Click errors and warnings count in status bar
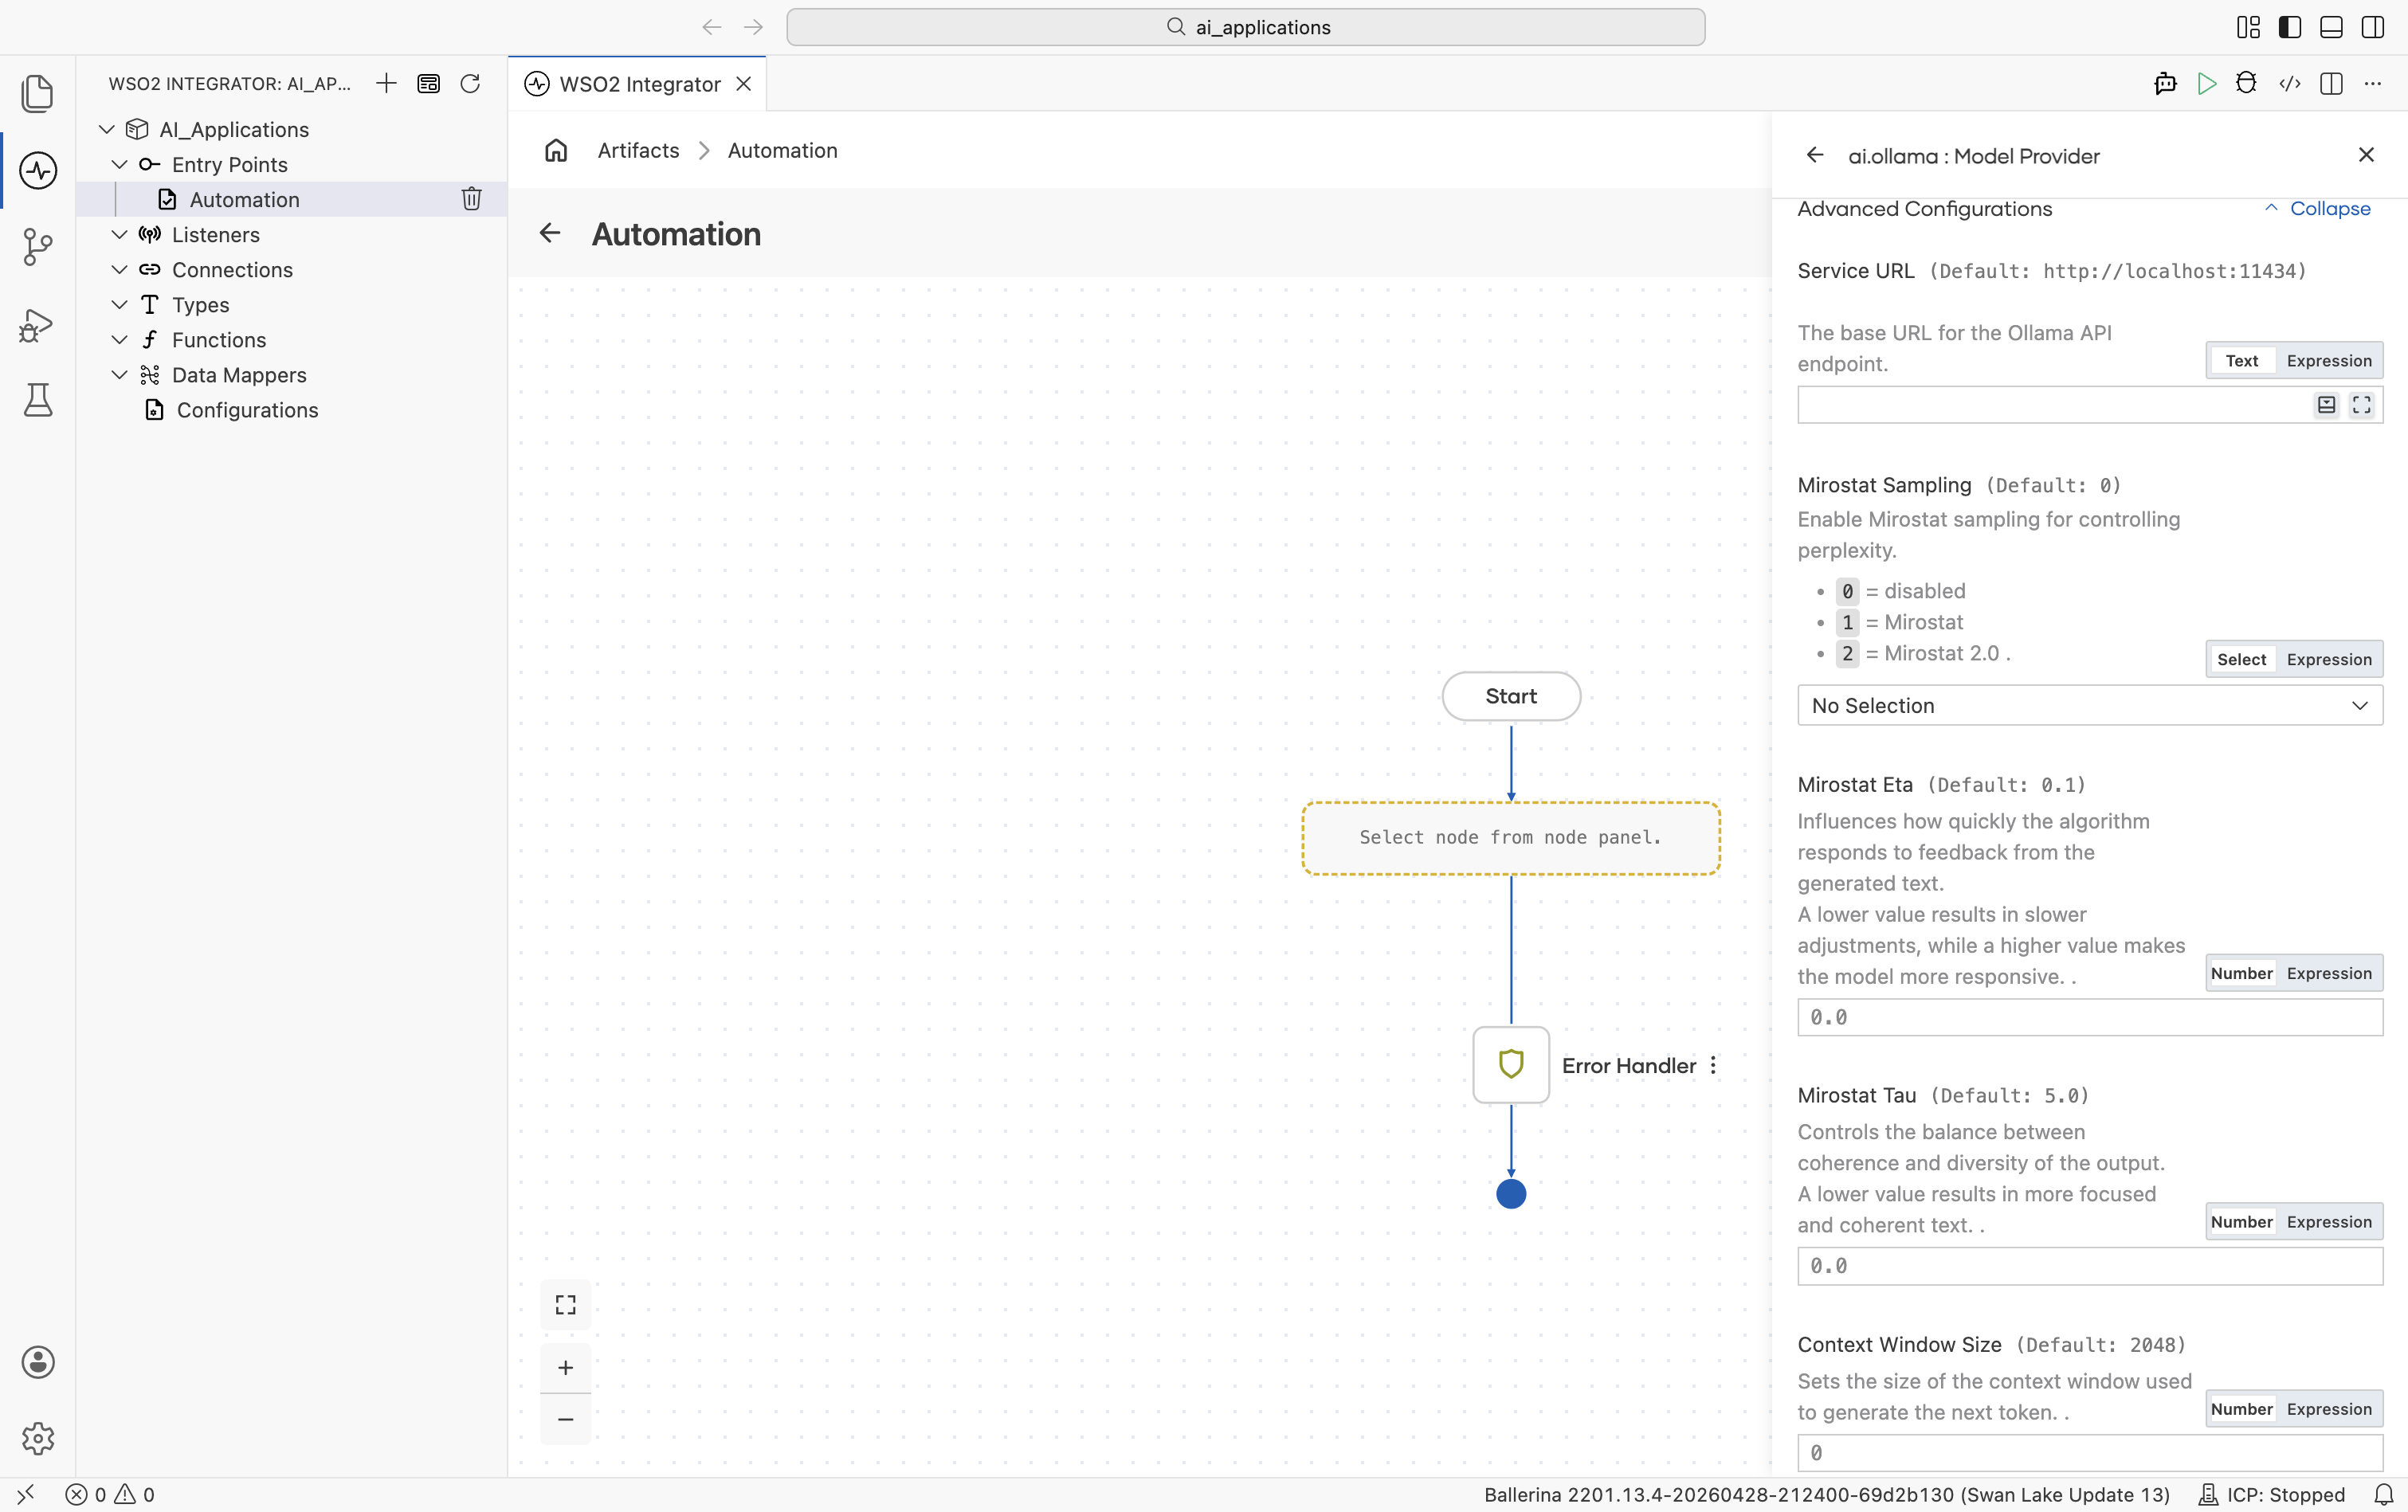Screen dimensions: 2408x1512 click(x=110, y=1494)
